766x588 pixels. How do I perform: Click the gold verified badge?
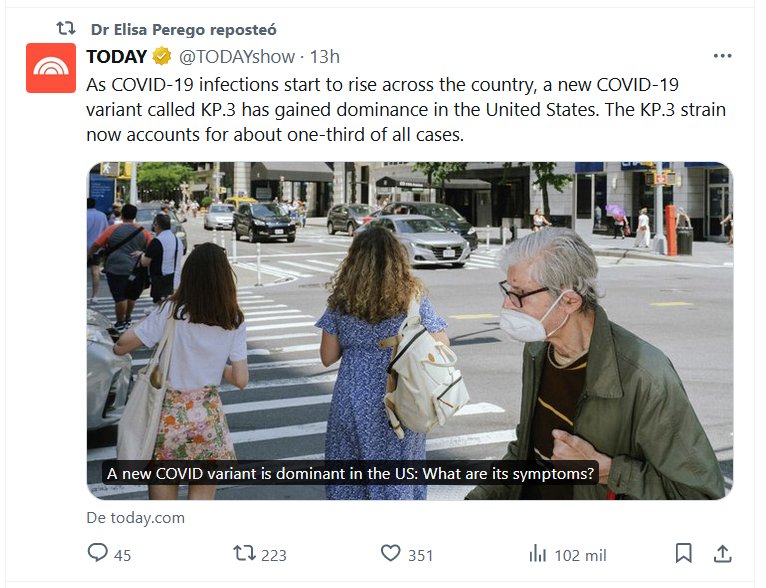coord(161,56)
